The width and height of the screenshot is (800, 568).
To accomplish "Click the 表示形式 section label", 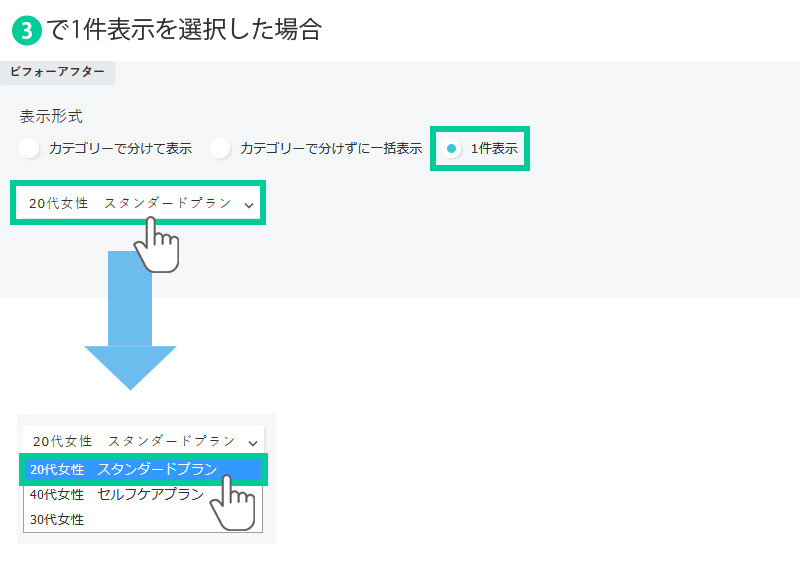I will [x=51, y=116].
